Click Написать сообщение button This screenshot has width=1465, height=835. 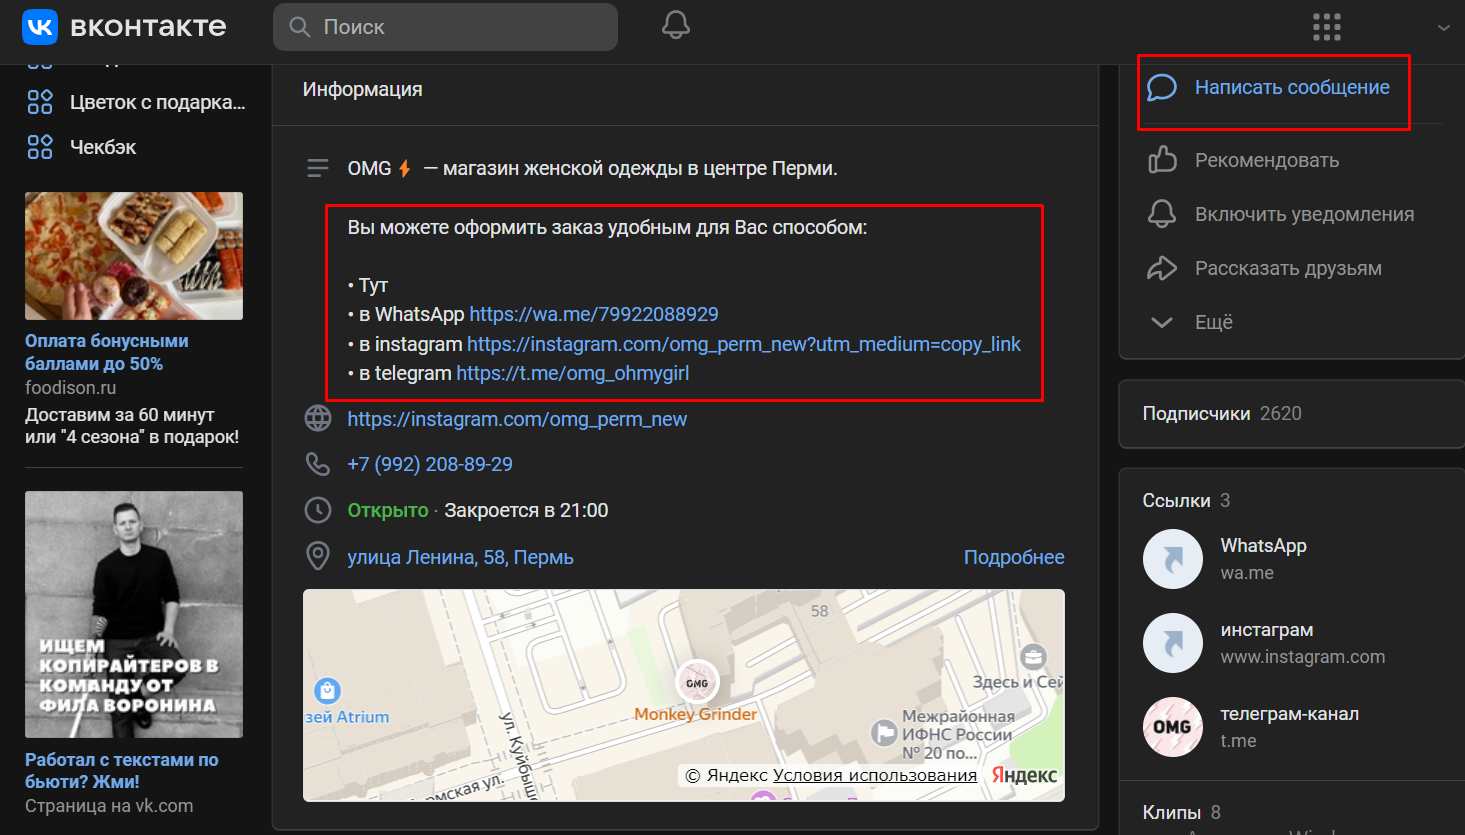[x=1292, y=87]
